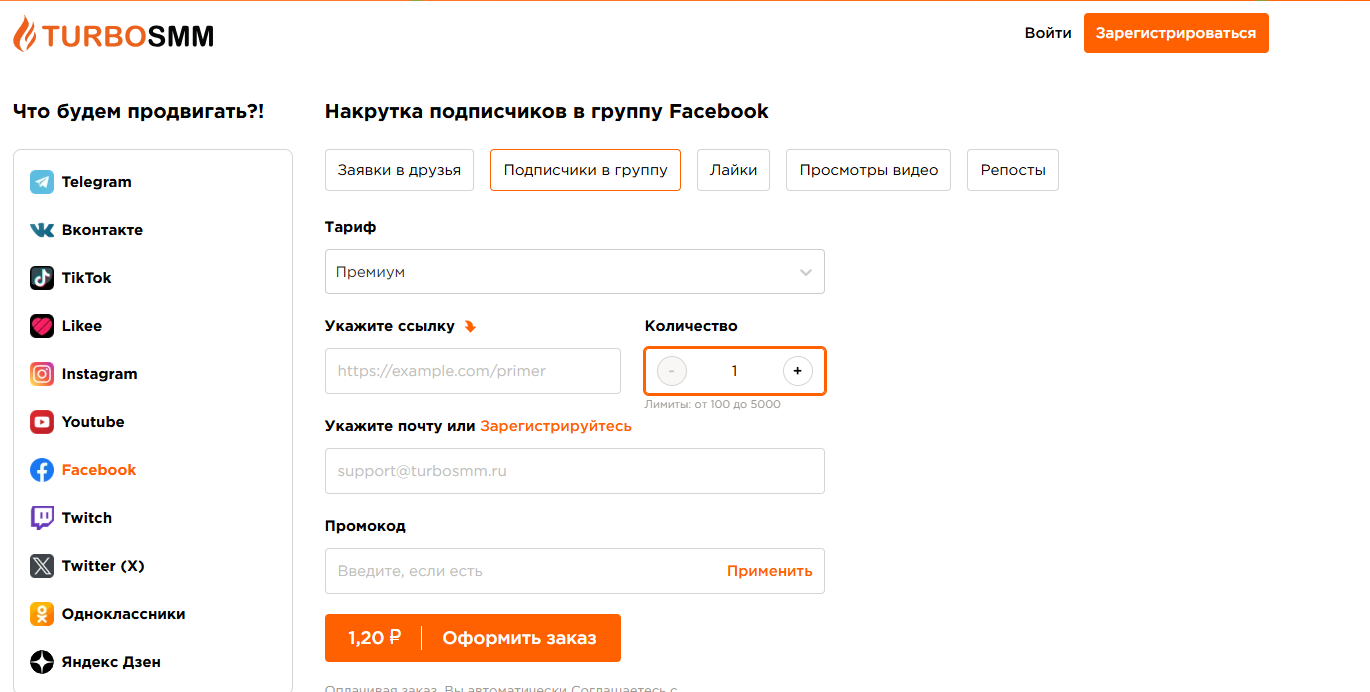The height and width of the screenshot is (692, 1370).
Task: Open the Instagram icon
Action: (x=42, y=374)
